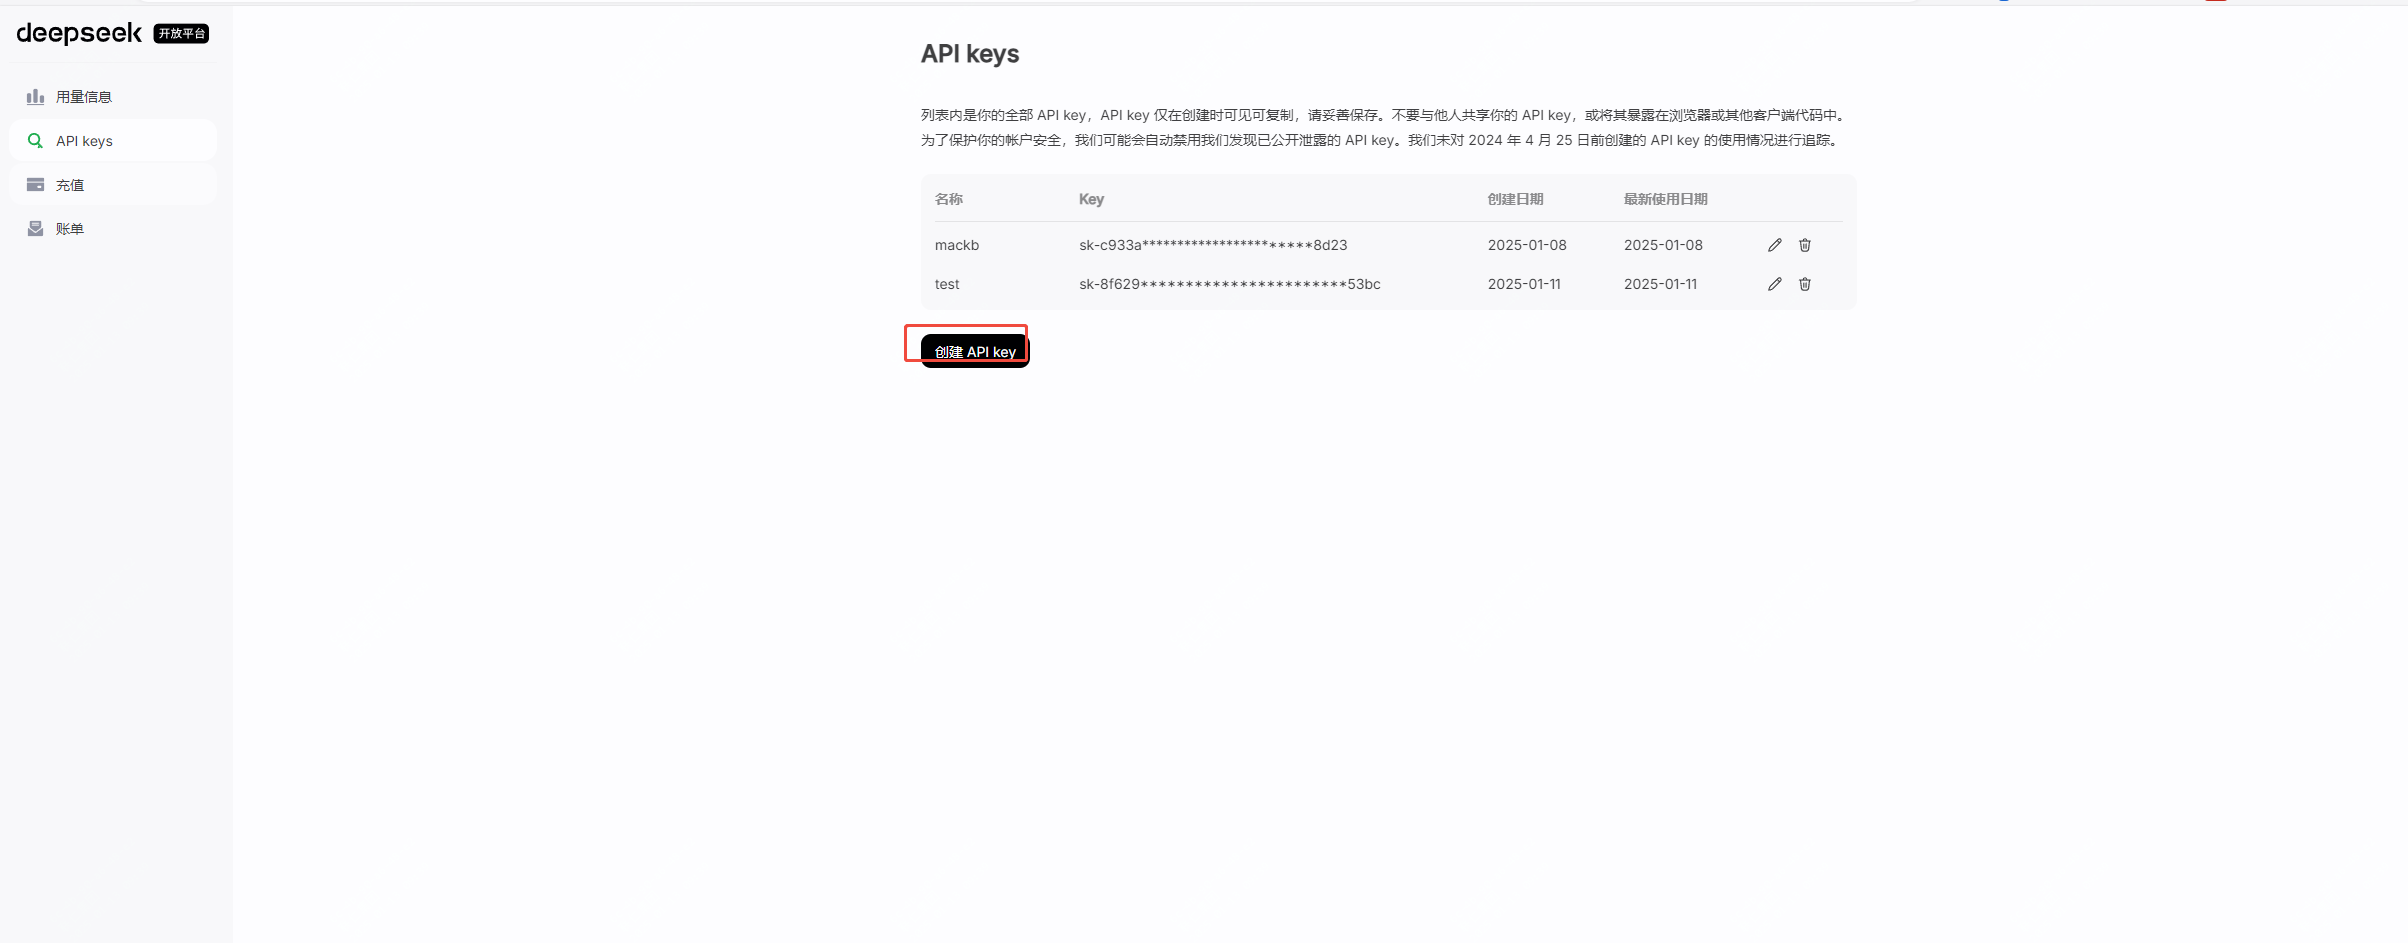Image resolution: width=2408 pixels, height=943 pixels.
Task: Click the bar chart icon for 用量信息
Action: (35, 97)
